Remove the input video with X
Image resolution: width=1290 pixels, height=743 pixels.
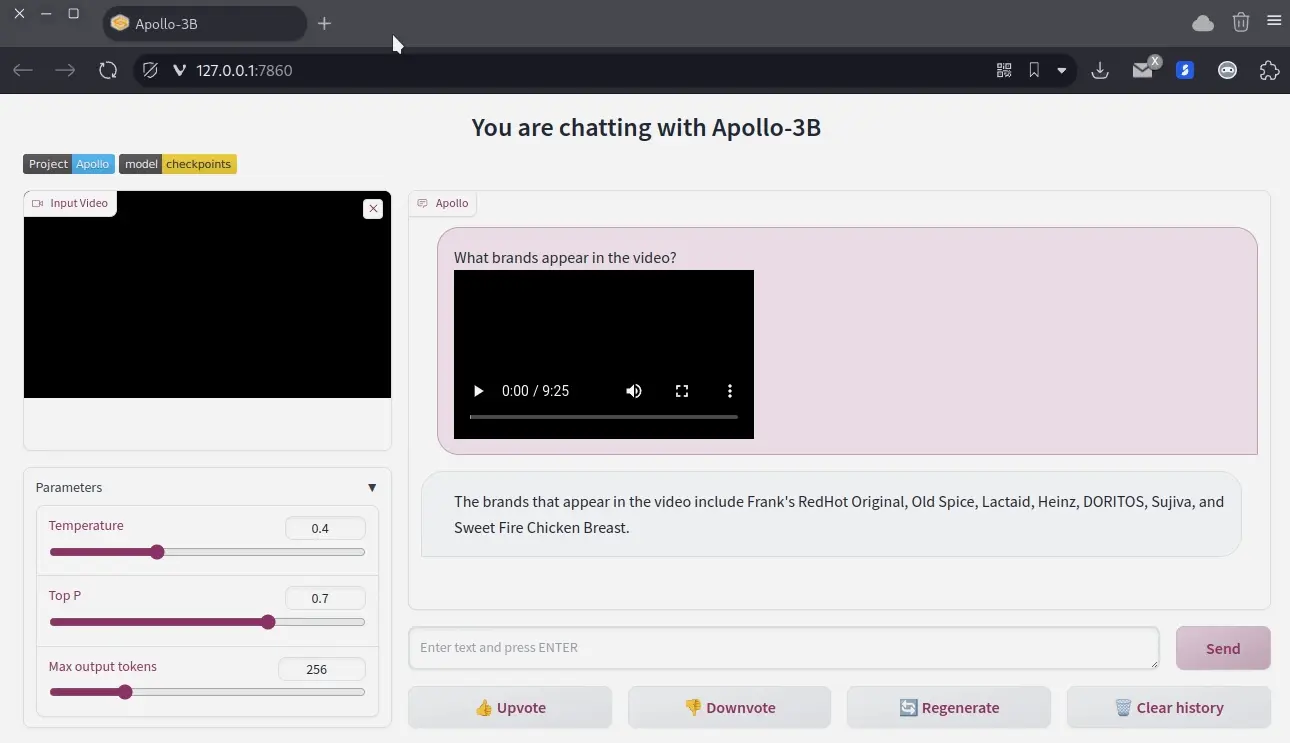coord(373,208)
